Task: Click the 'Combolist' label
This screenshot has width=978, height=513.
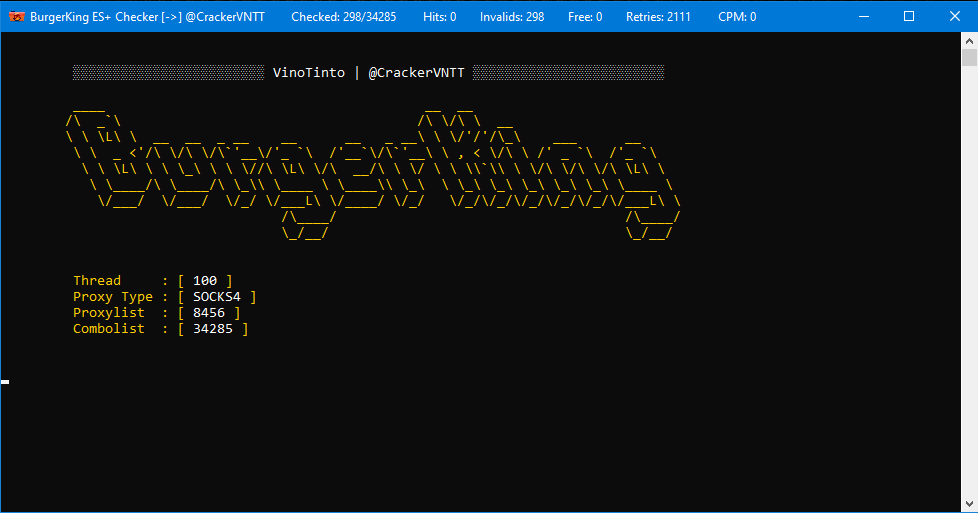Action: (109, 328)
